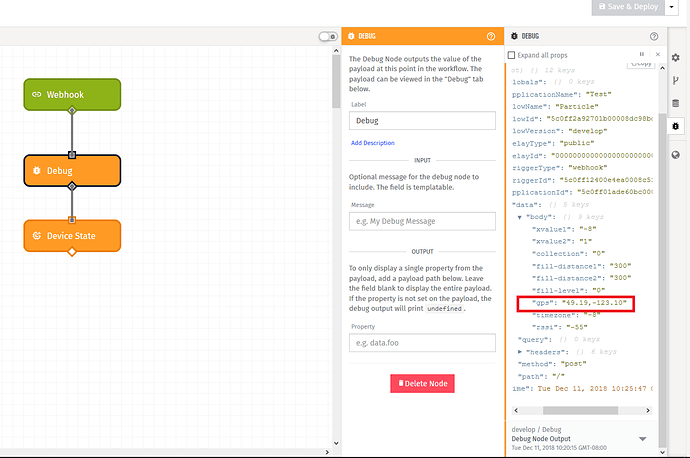
Task: Click the horizontal scrollbar in debug output
Action: click(580, 410)
